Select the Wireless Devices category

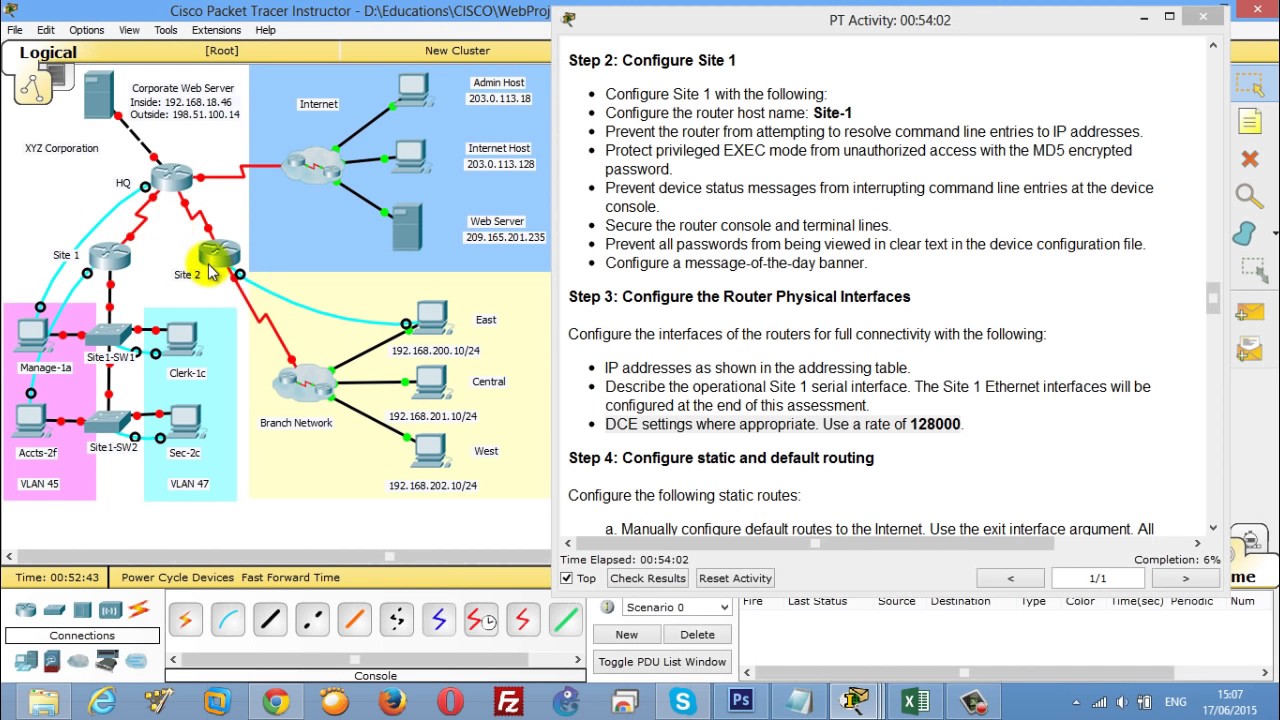click(x=110, y=610)
